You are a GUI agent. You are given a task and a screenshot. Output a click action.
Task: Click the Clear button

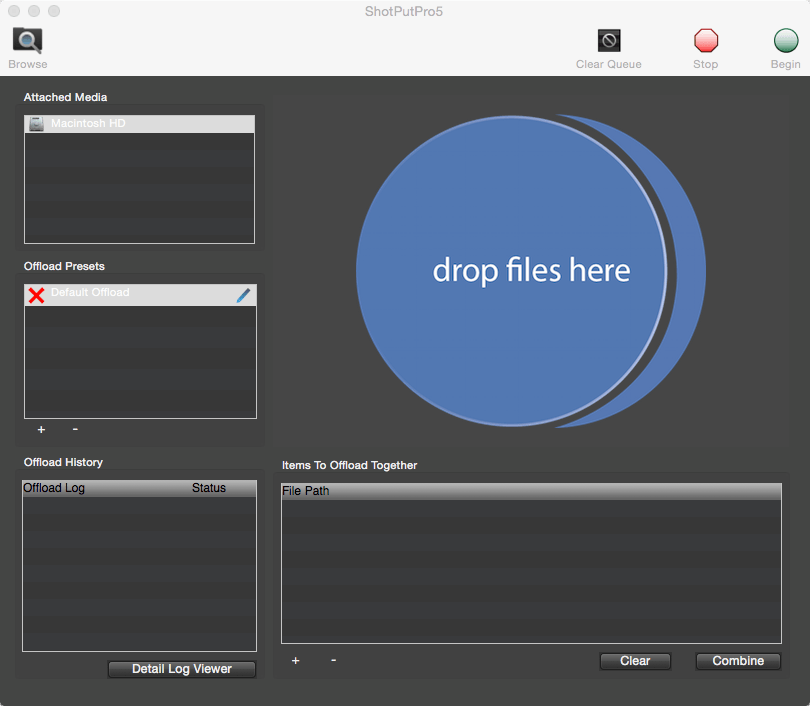(x=635, y=661)
